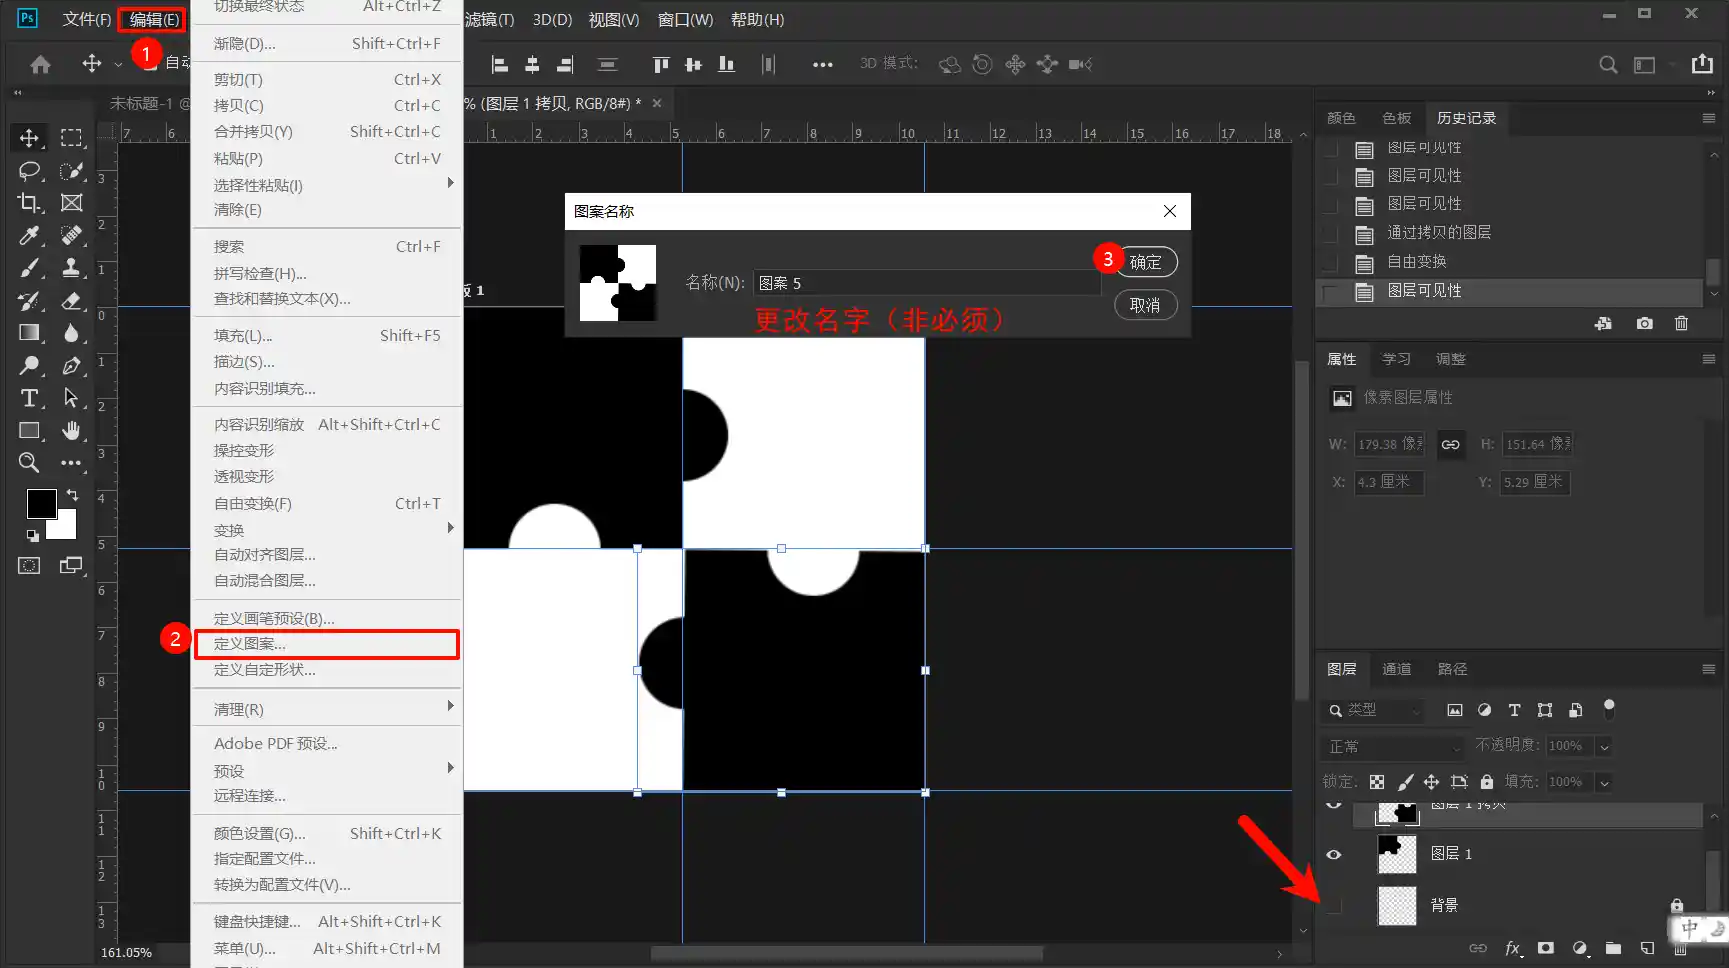Click the pattern name 名称 input field
Viewport: 1729px width, 968px height.
927,283
